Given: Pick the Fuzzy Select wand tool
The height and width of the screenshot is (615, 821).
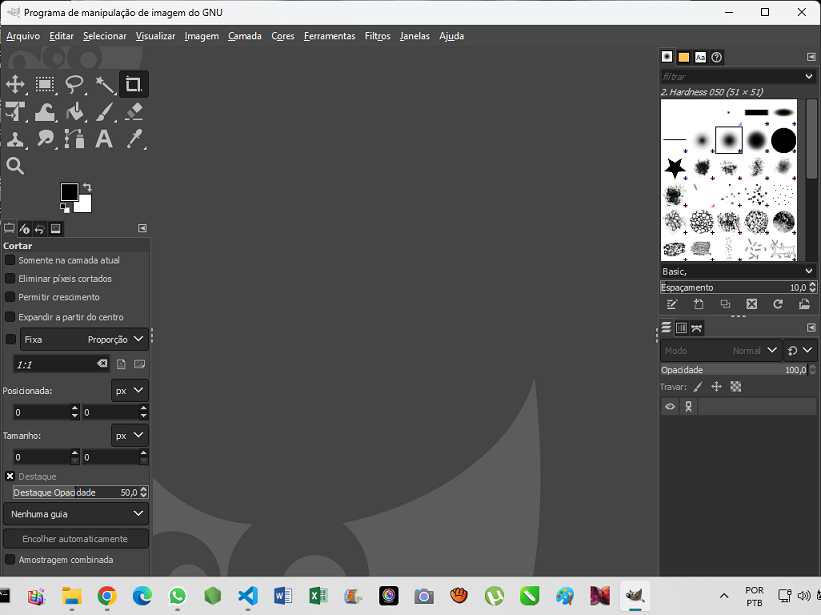Looking at the screenshot, I should (x=104, y=84).
